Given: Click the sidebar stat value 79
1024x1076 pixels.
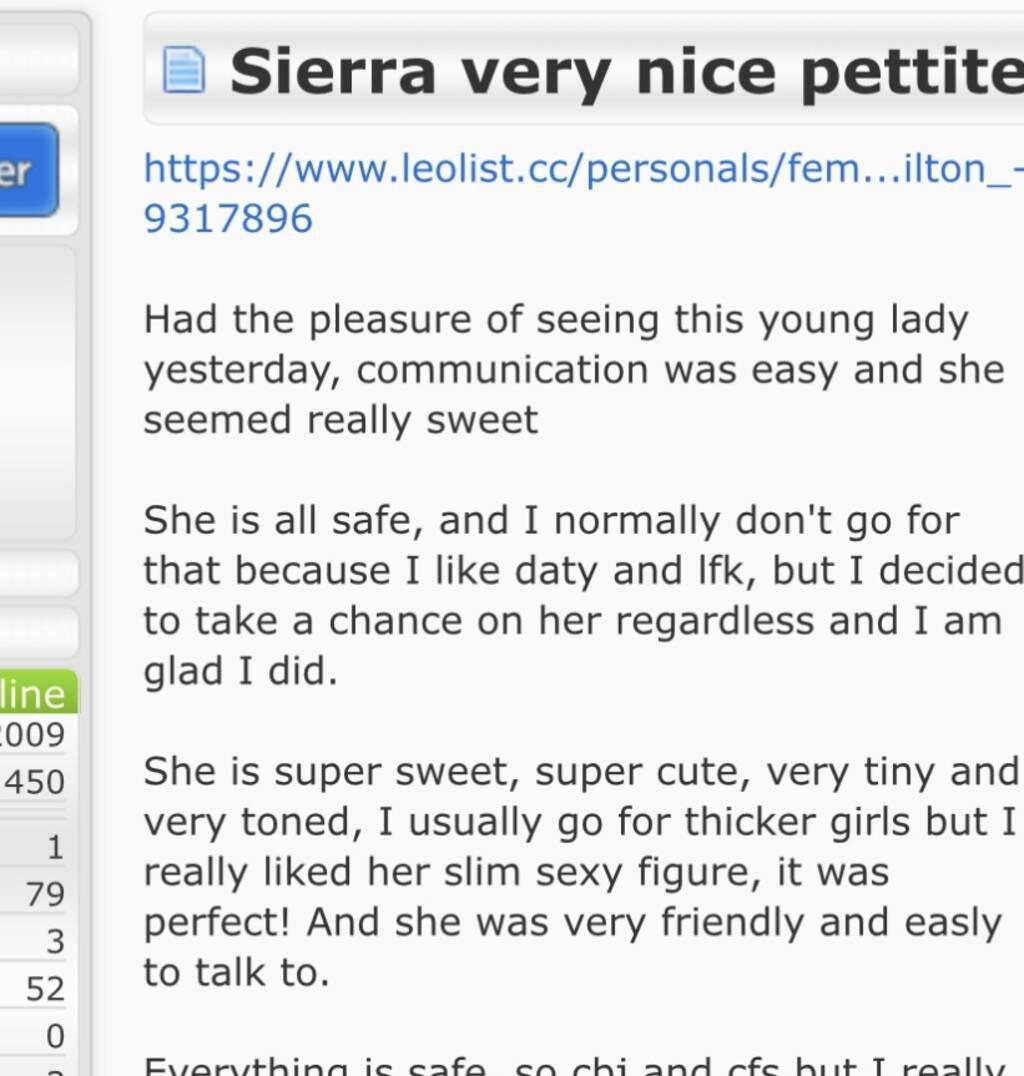Looking at the screenshot, I should pos(45,893).
